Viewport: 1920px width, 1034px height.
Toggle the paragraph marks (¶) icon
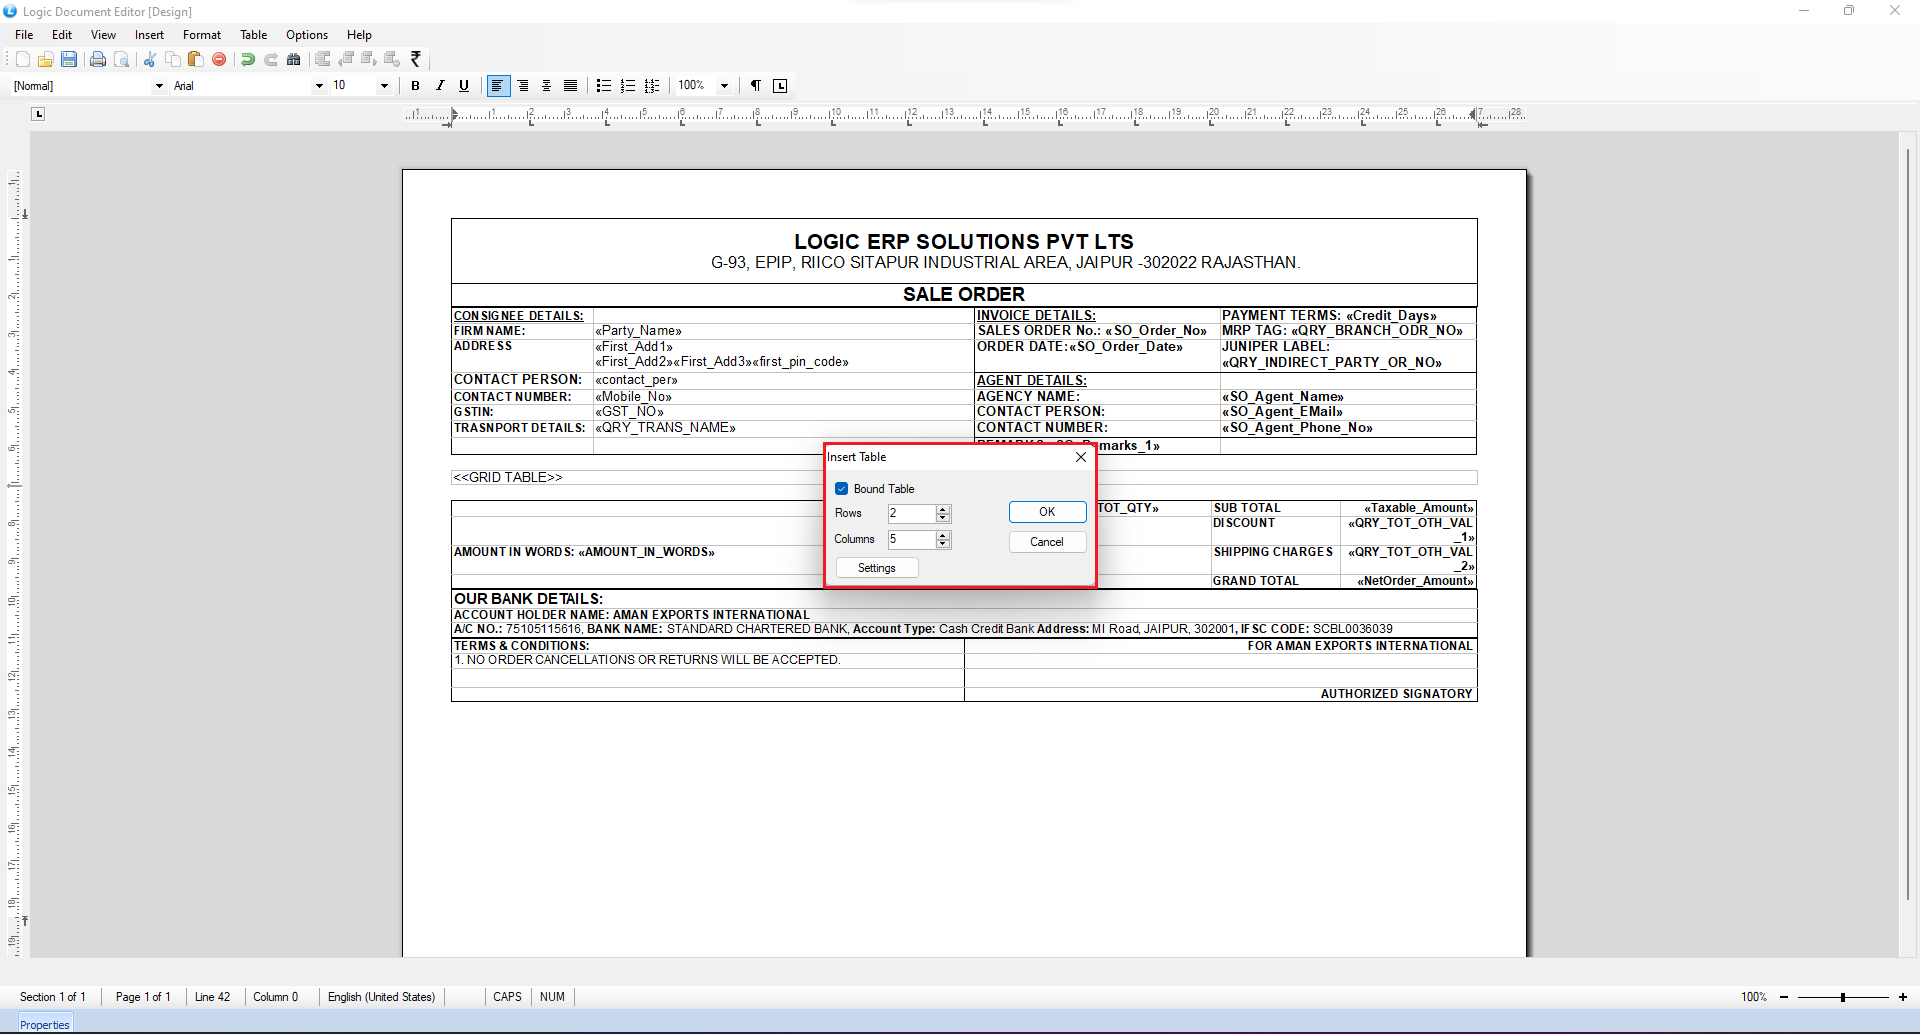pos(756,86)
